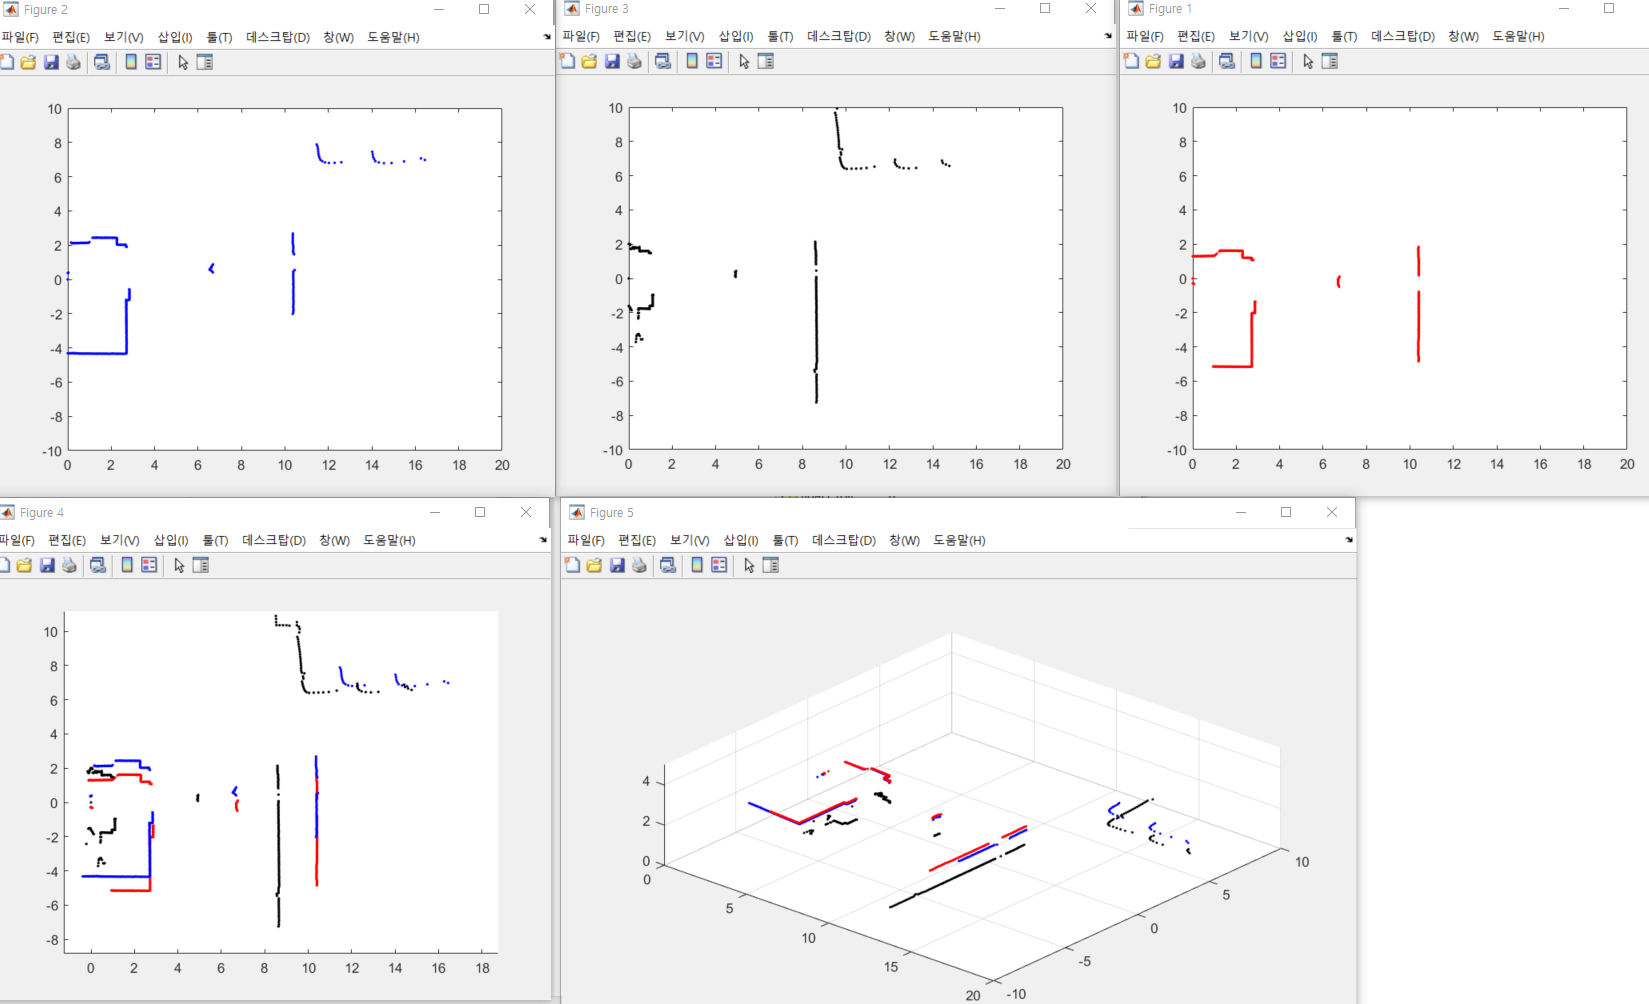This screenshot has height=1004, width=1649.
Task: Select the New Figure icon in Figure 2
Action: [x=7, y=61]
